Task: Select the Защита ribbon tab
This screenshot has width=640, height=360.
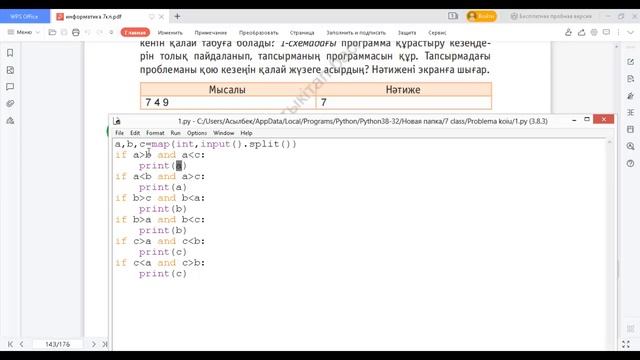Action: coord(407,33)
